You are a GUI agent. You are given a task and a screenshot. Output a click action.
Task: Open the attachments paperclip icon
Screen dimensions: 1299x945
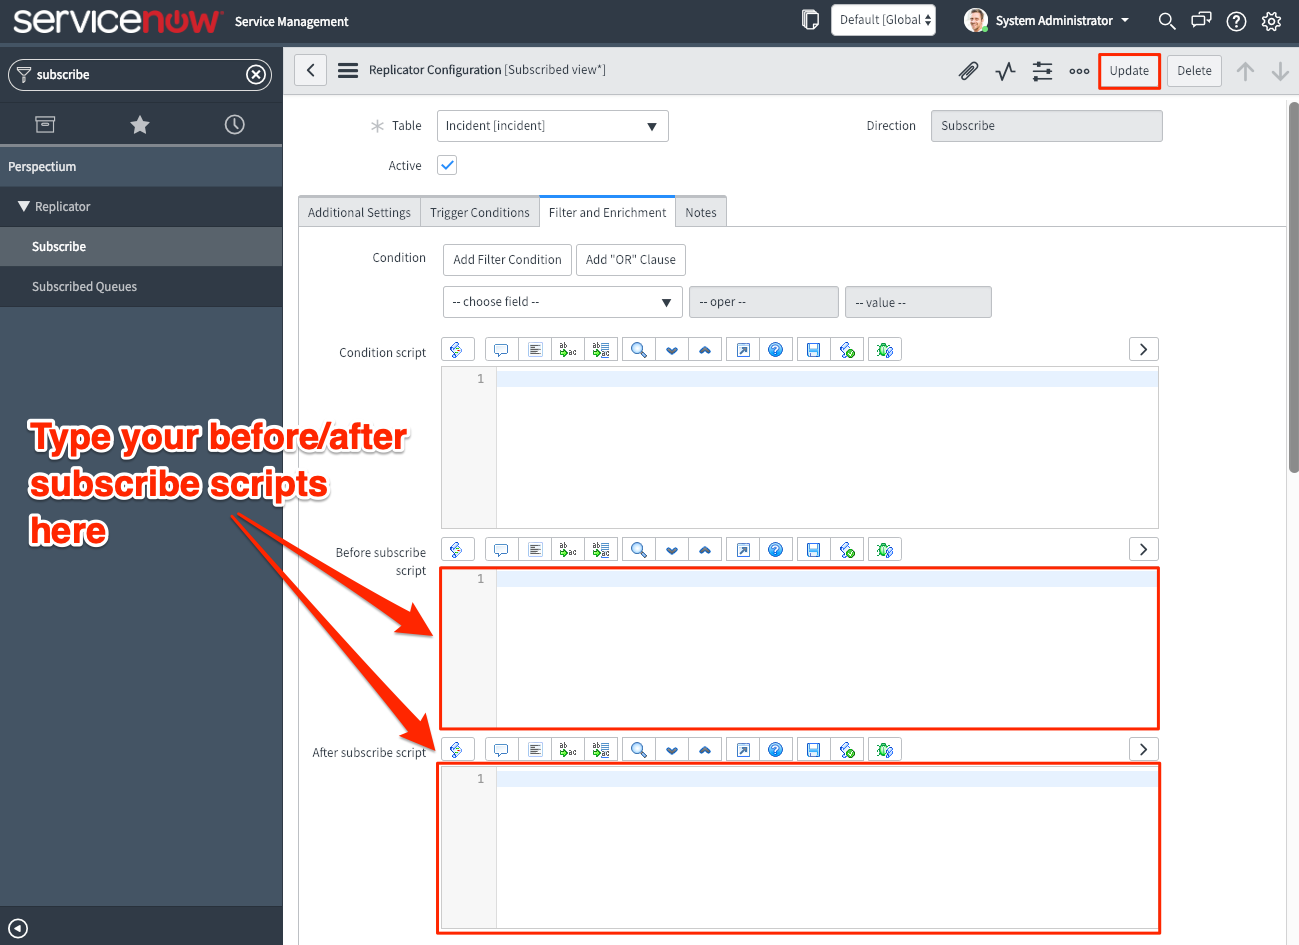[968, 71]
